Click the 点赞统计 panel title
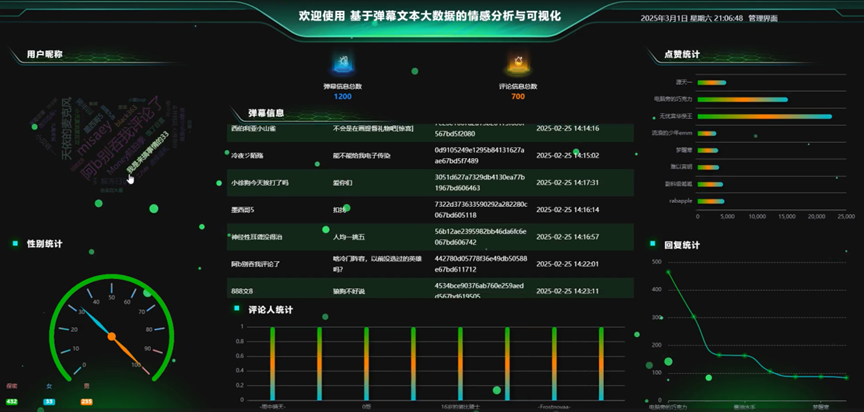This screenshot has height=412, width=864. click(x=682, y=55)
